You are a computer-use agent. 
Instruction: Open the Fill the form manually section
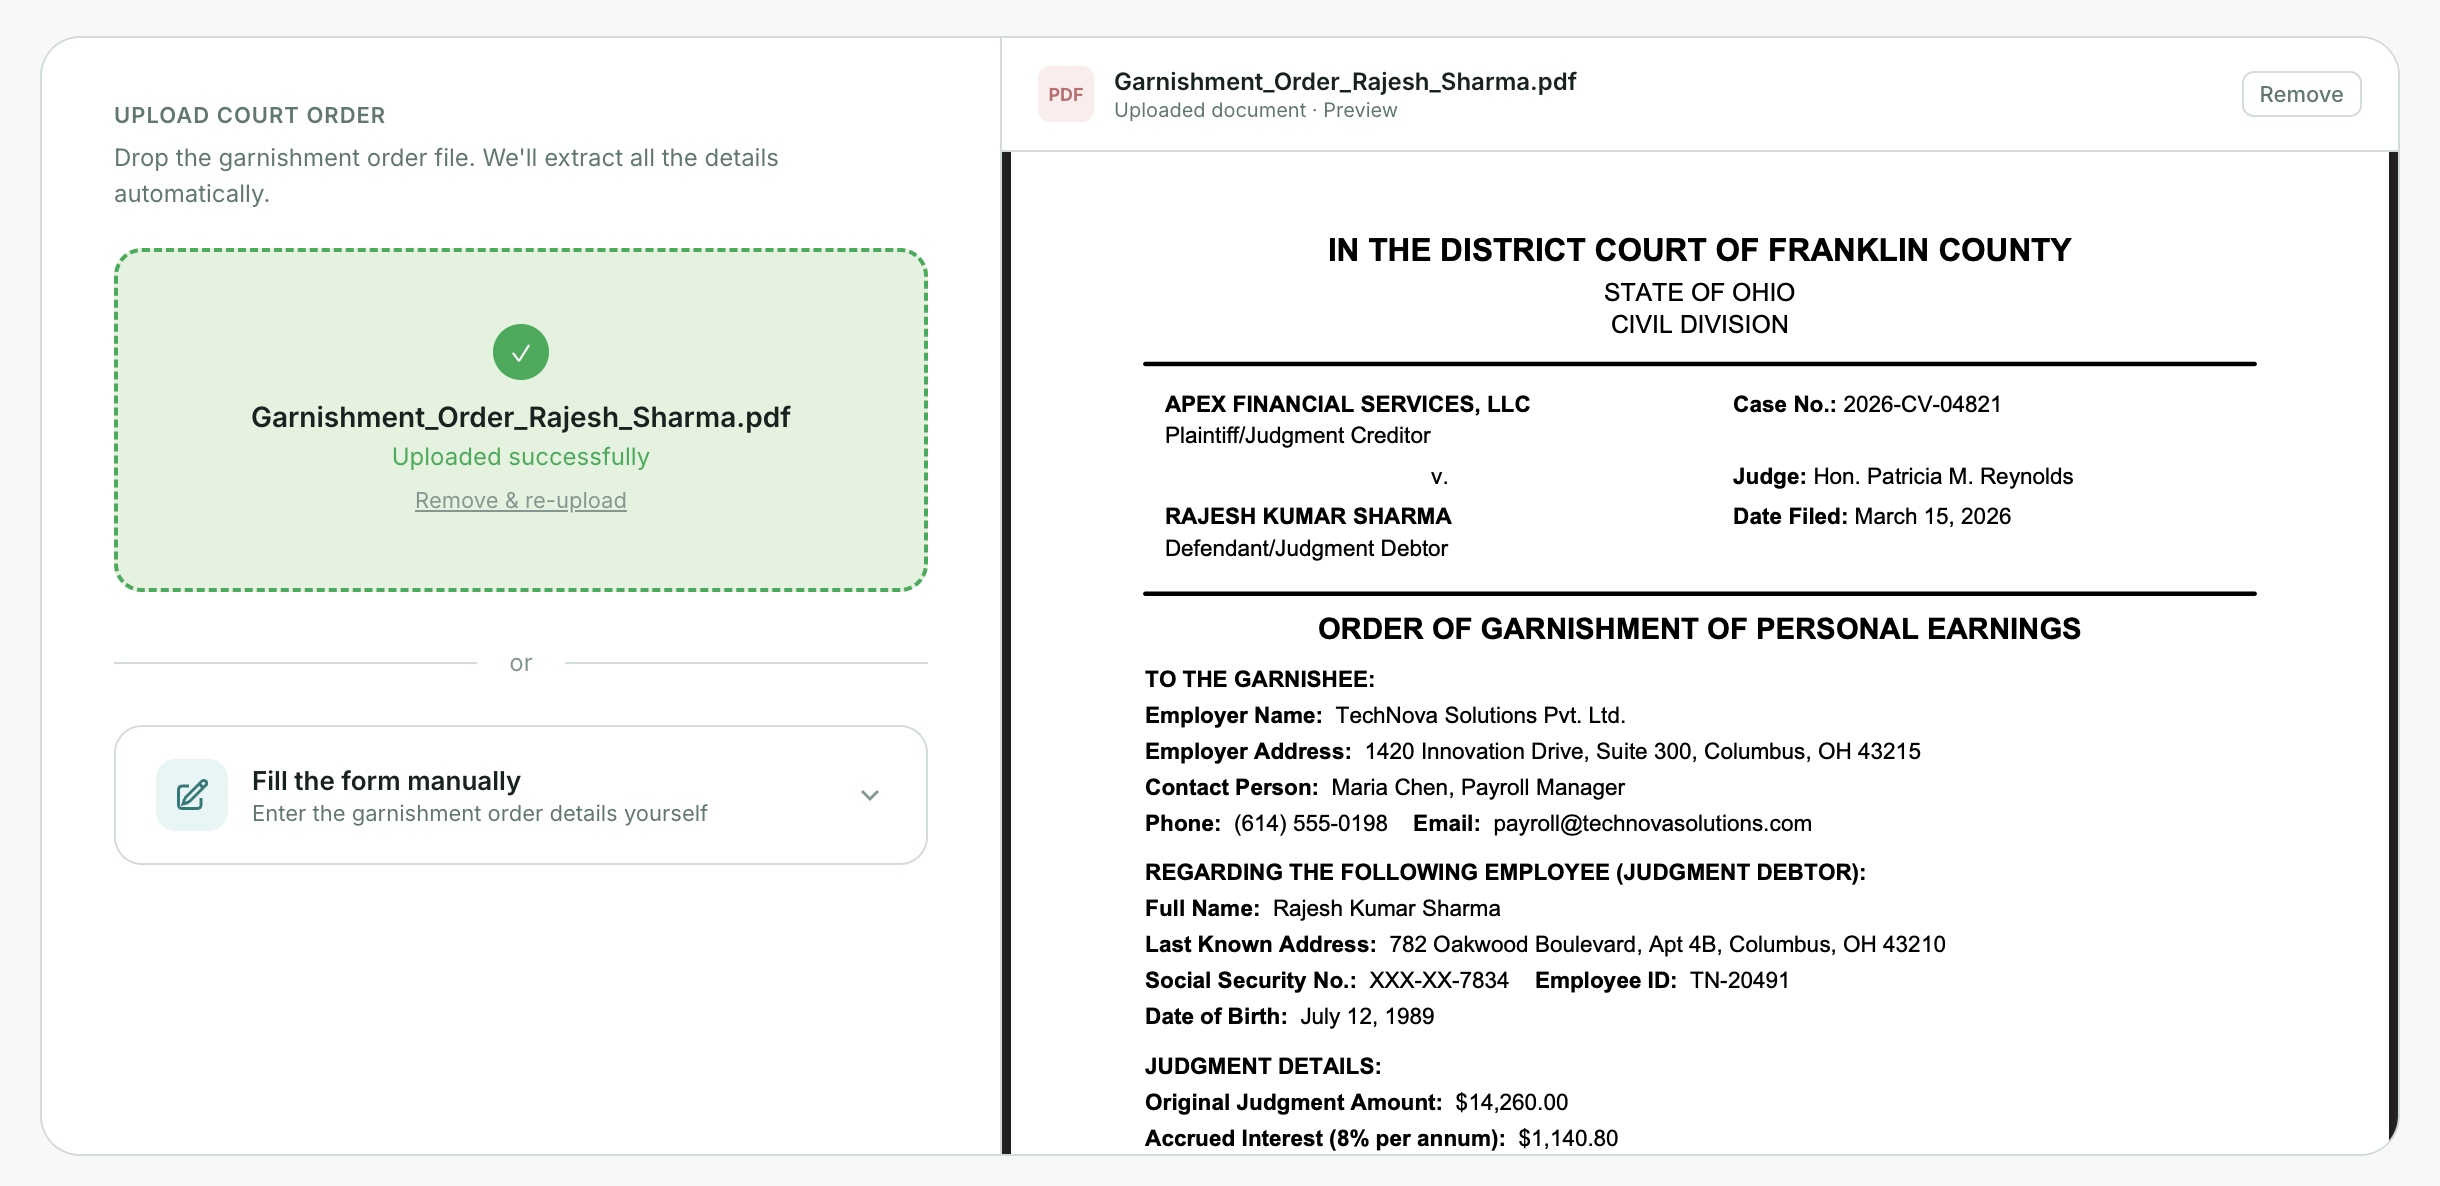pos(386,781)
